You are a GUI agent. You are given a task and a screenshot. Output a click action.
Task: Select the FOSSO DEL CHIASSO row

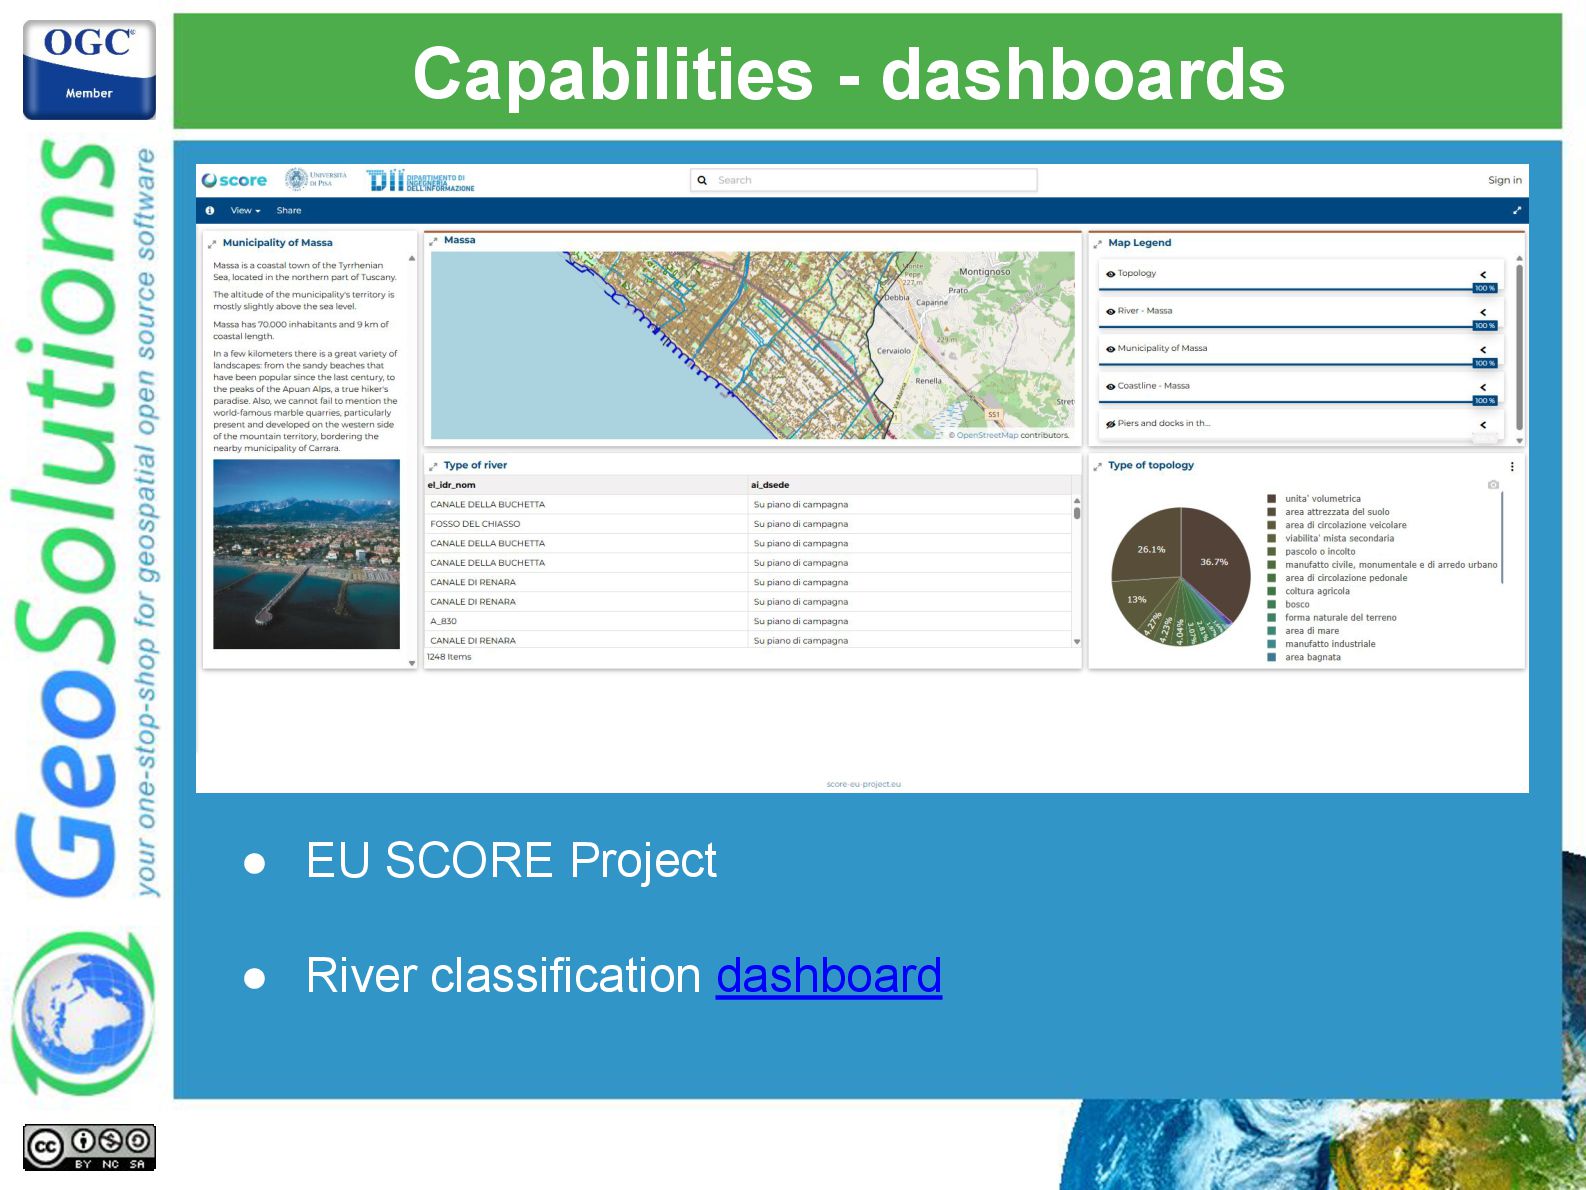click(x=748, y=524)
